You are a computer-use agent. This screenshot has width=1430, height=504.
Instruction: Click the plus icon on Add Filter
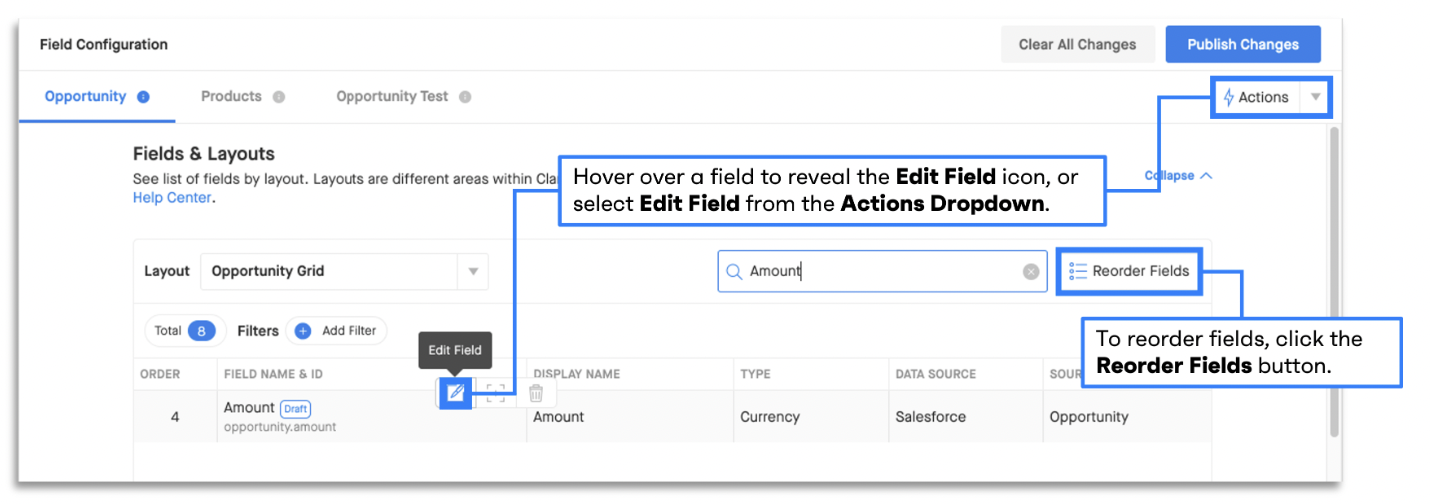303,331
